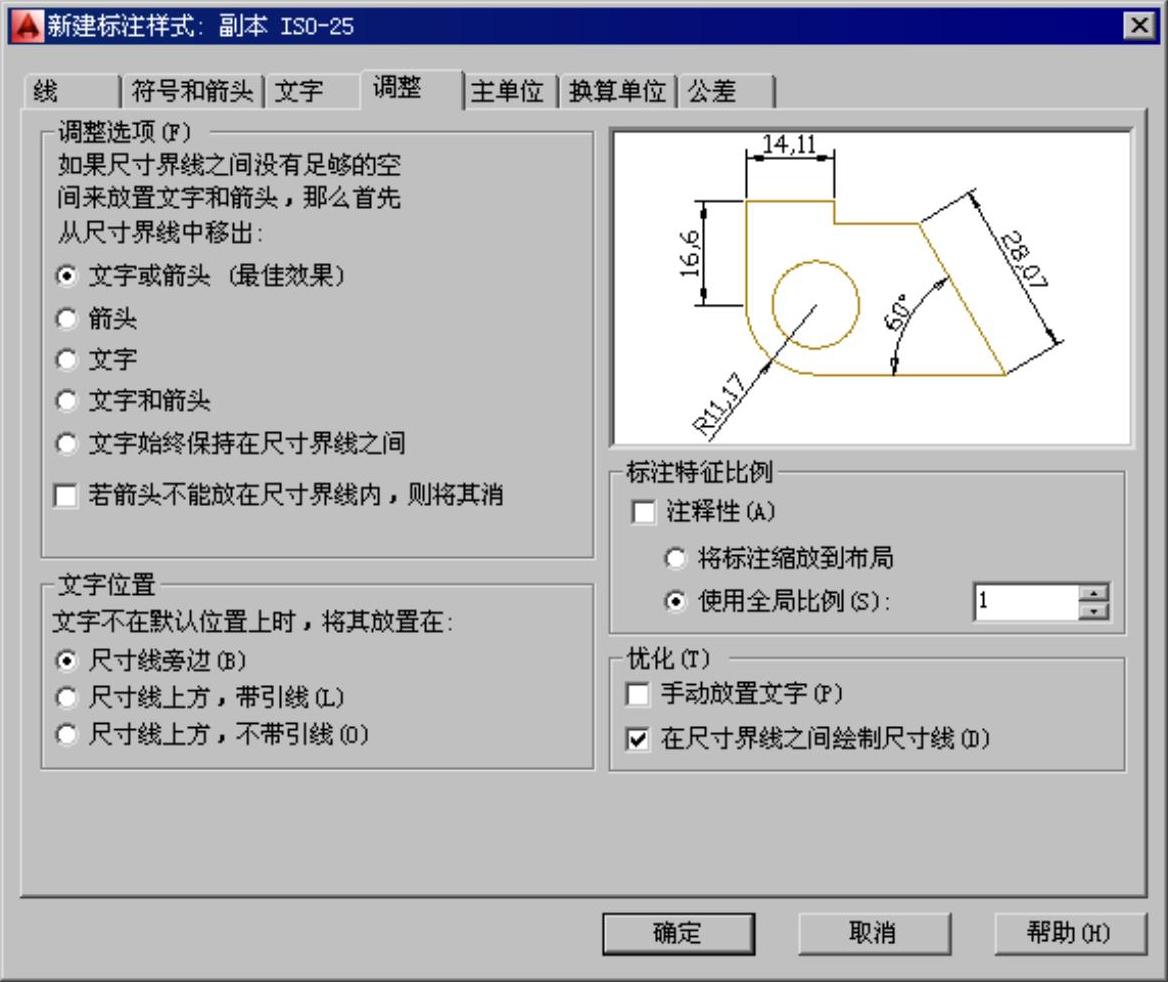
Task: Click the 取消 button
Action: (x=874, y=934)
